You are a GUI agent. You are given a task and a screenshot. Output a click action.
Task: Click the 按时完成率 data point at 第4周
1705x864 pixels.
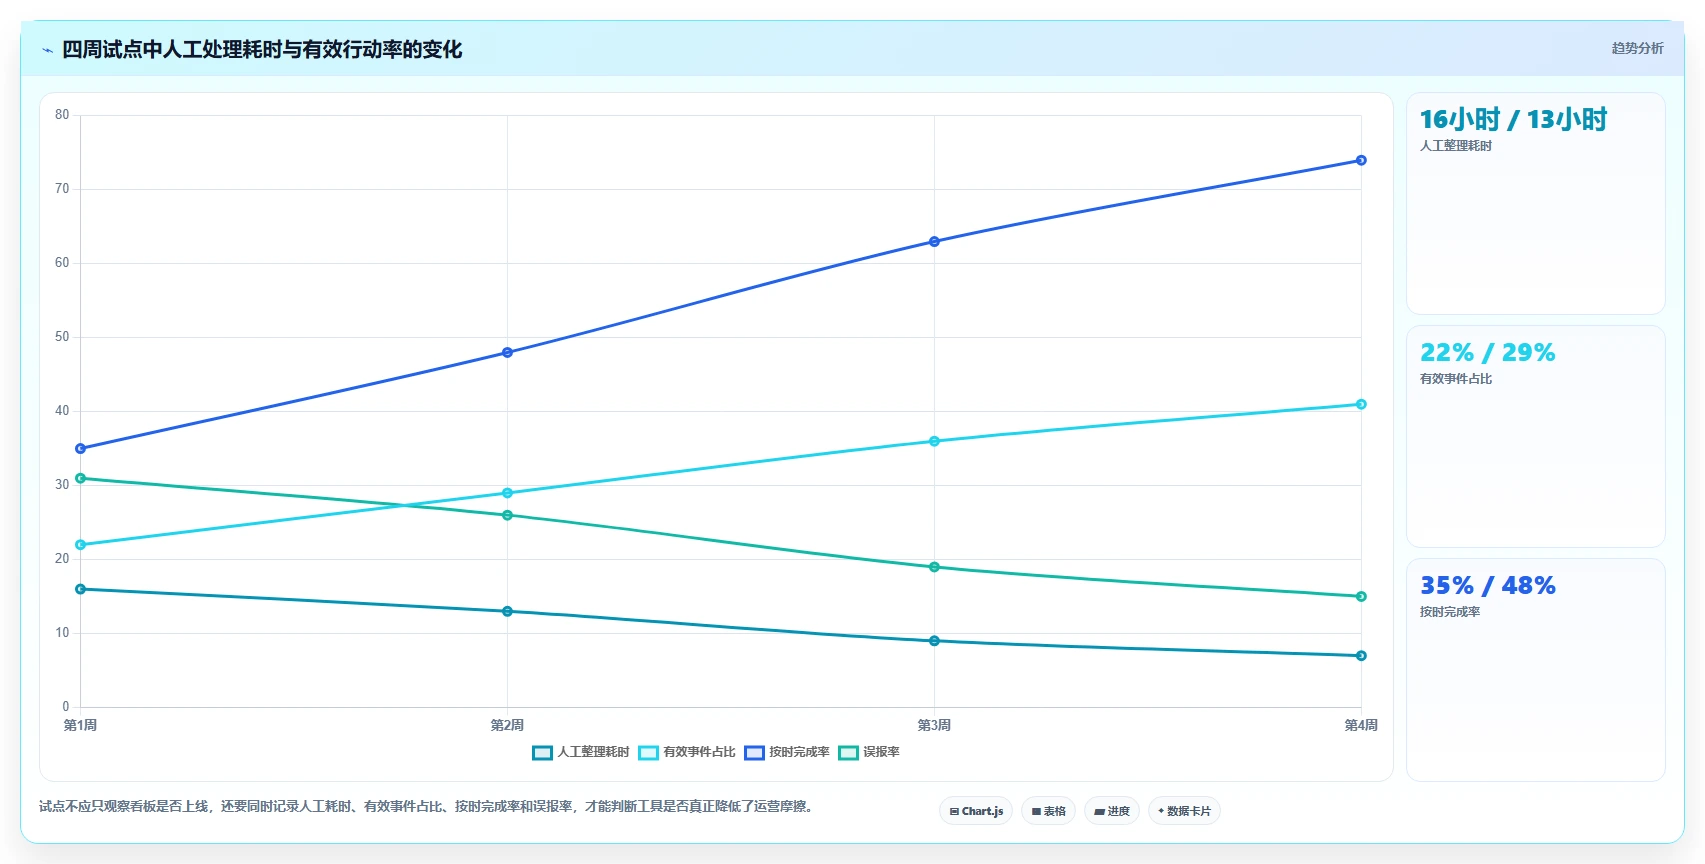coord(1361,160)
